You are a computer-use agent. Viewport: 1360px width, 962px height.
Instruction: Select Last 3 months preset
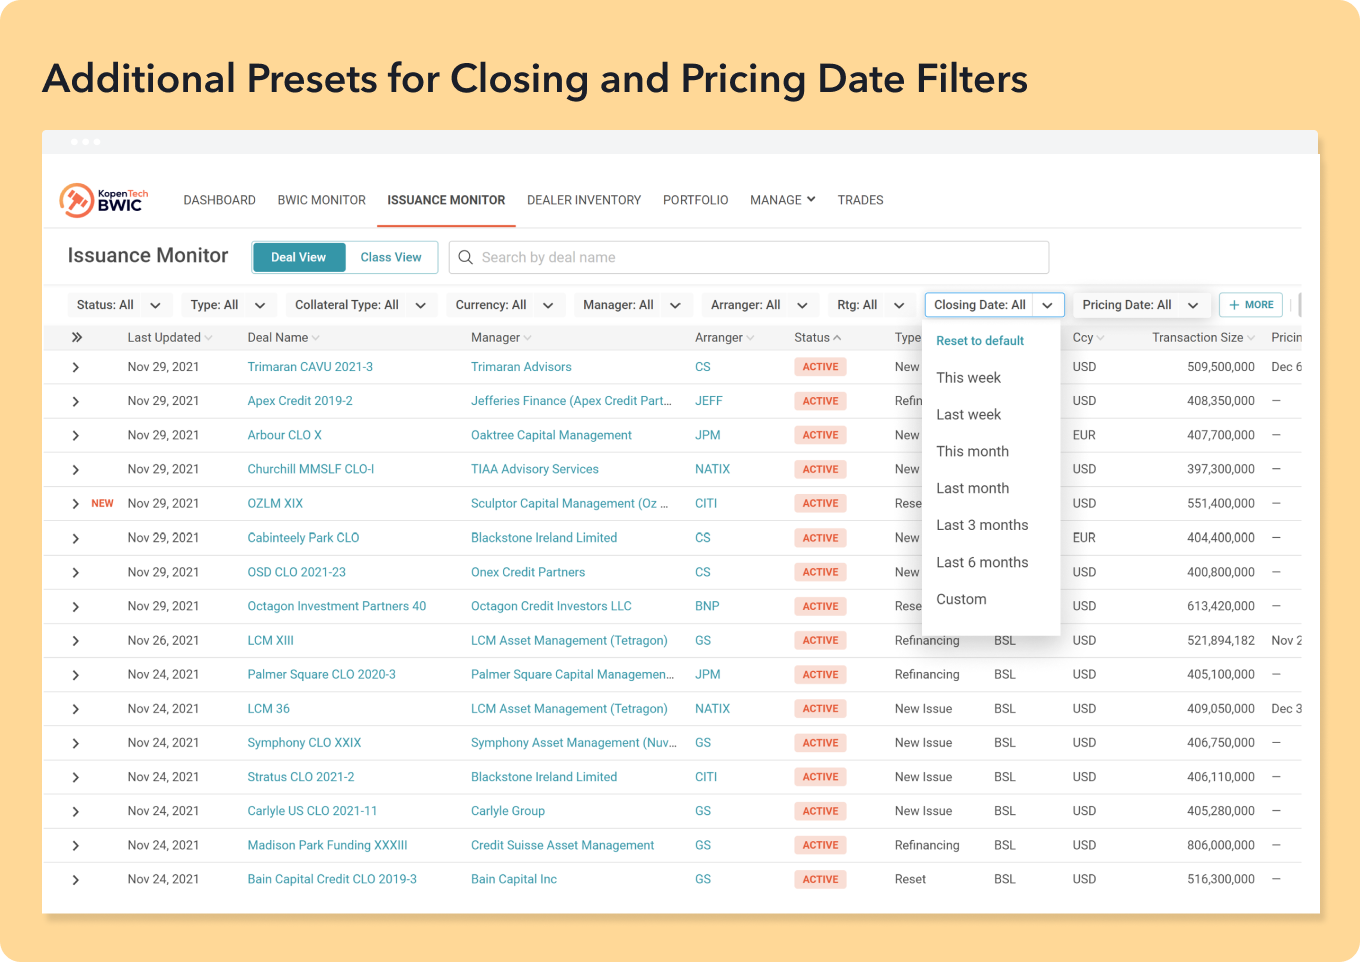[x=982, y=525]
